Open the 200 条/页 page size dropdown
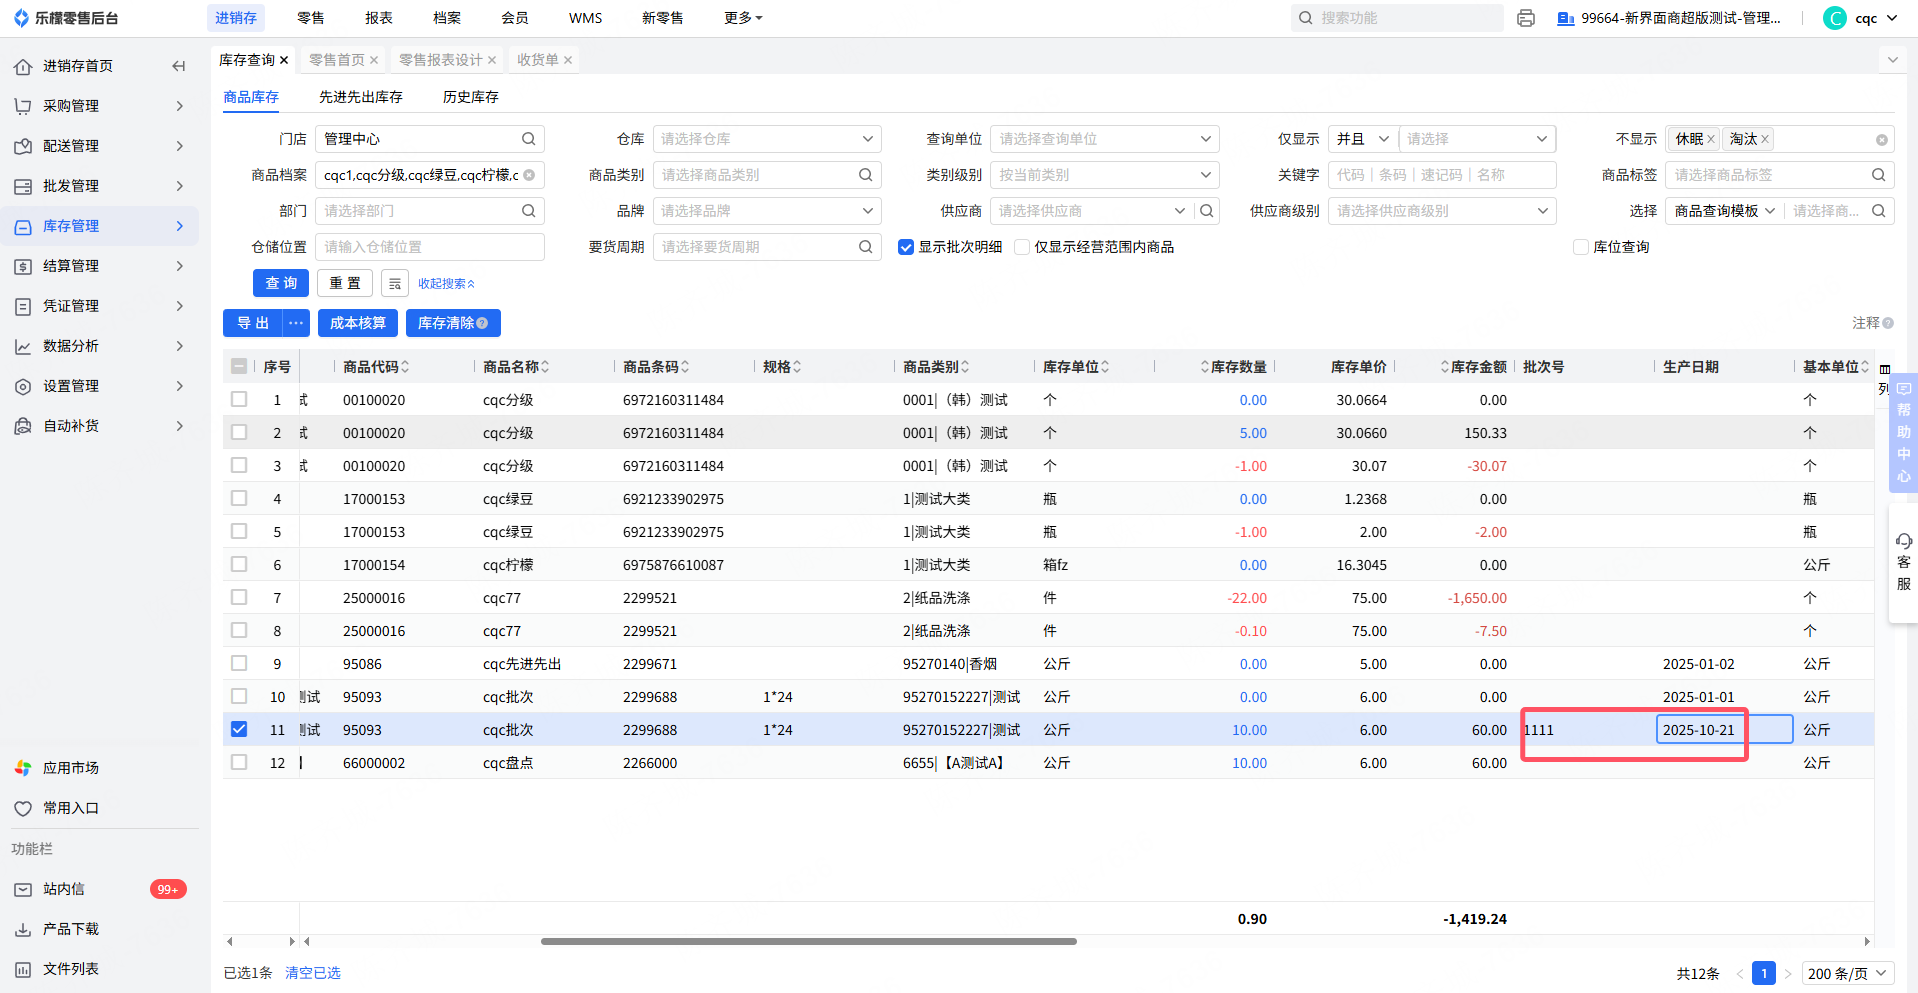 (1847, 973)
